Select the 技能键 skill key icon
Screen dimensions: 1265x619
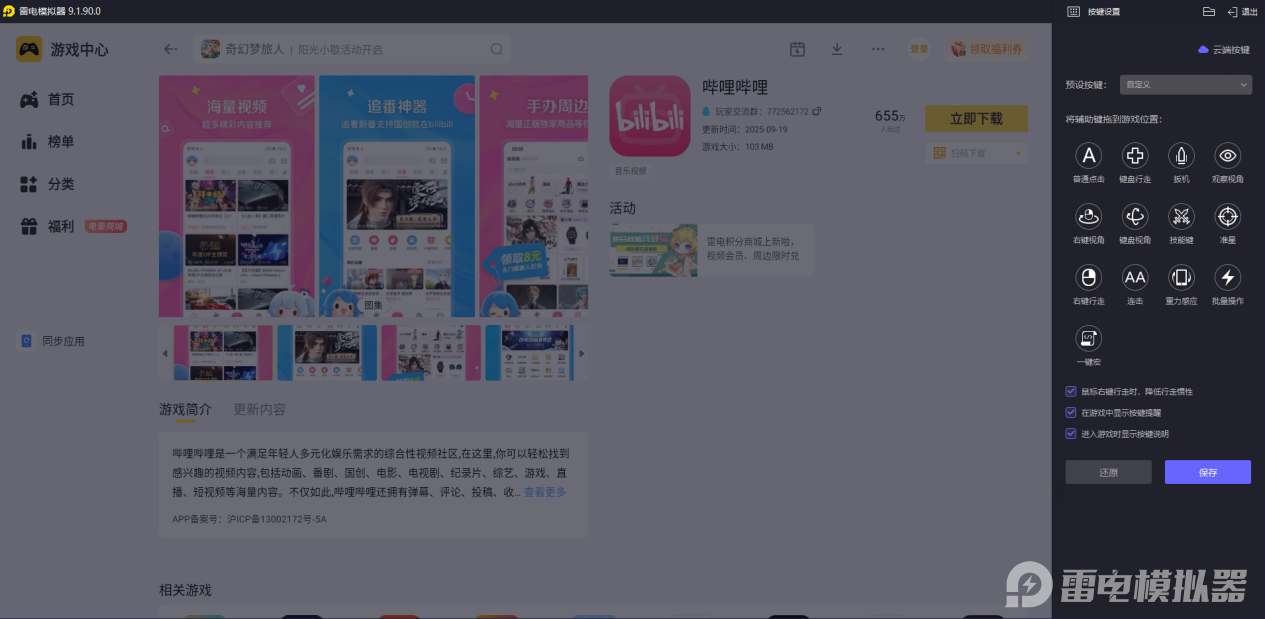coord(1181,217)
